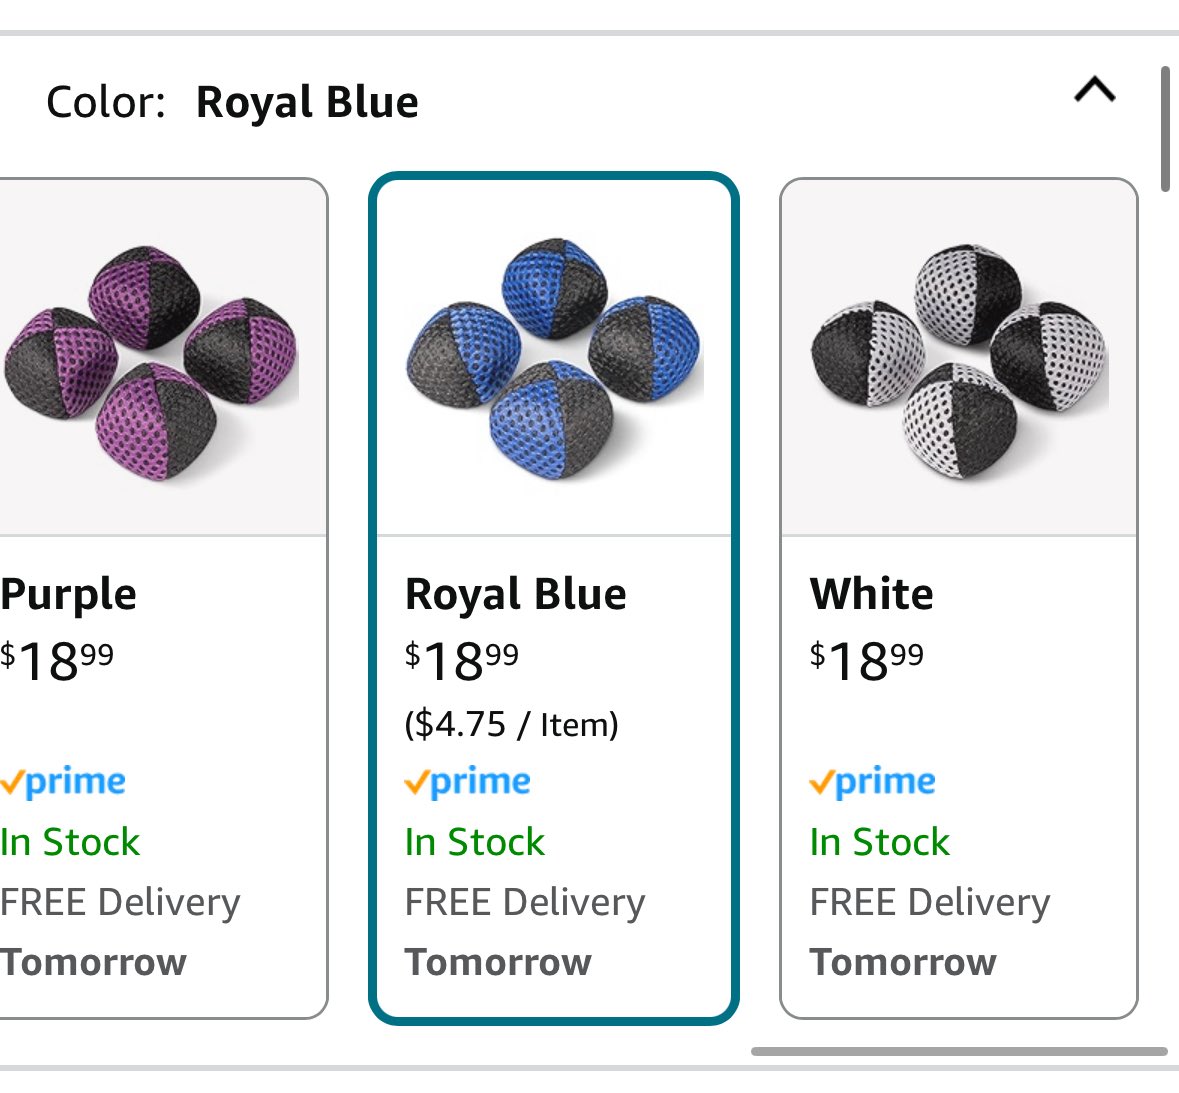Select the Purple color option card
The width and height of the screenshot is (1179, 1093).
(x=163, y=598)
